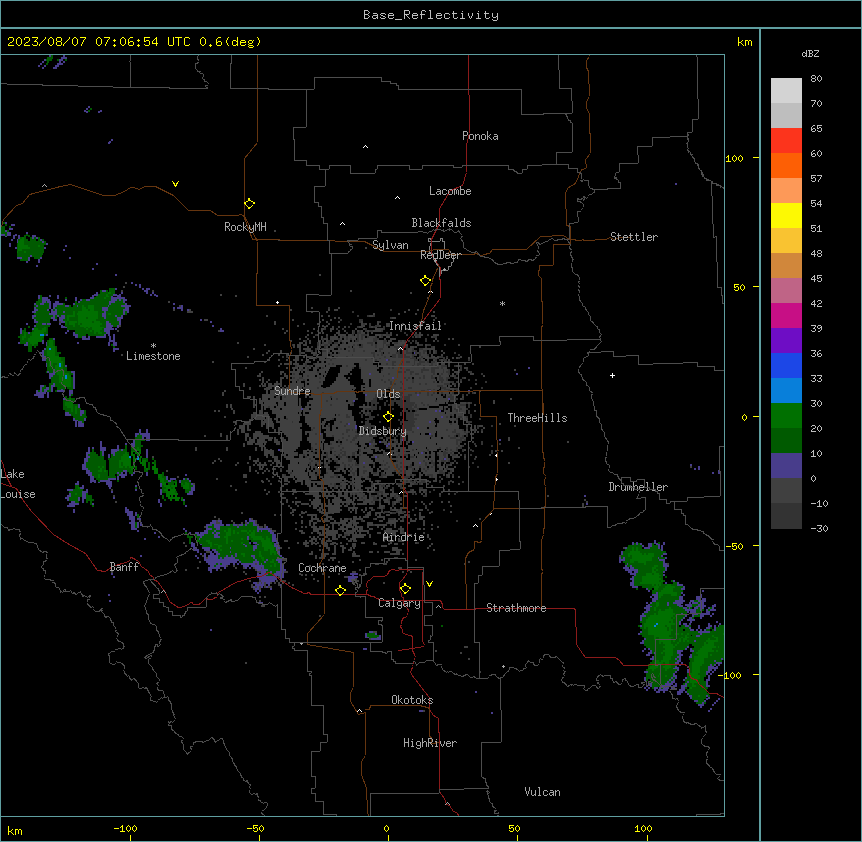The width and height of the screenshot is (862, 842).
Task: Click the Limestone label
Action: [153, 356]
